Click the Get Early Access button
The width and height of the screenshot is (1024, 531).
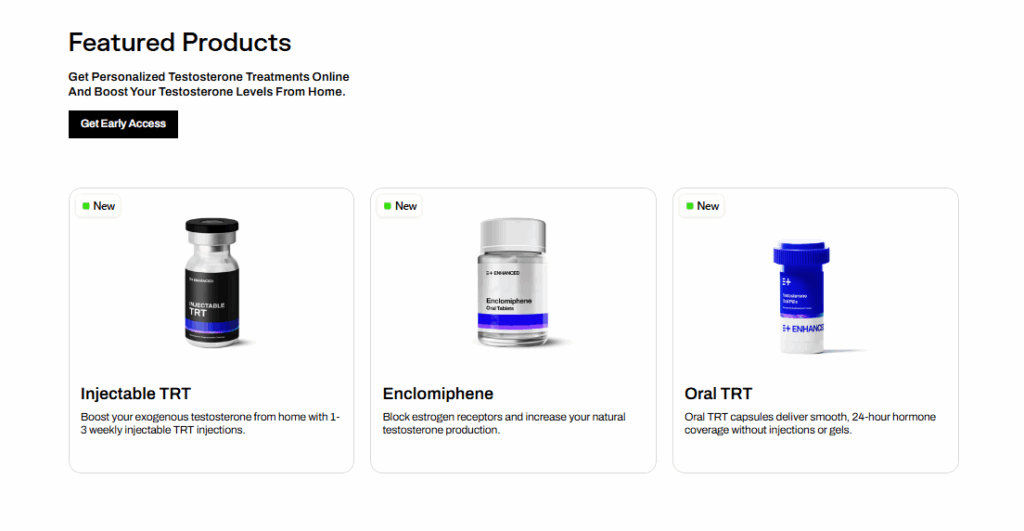(x=123, y=124)
